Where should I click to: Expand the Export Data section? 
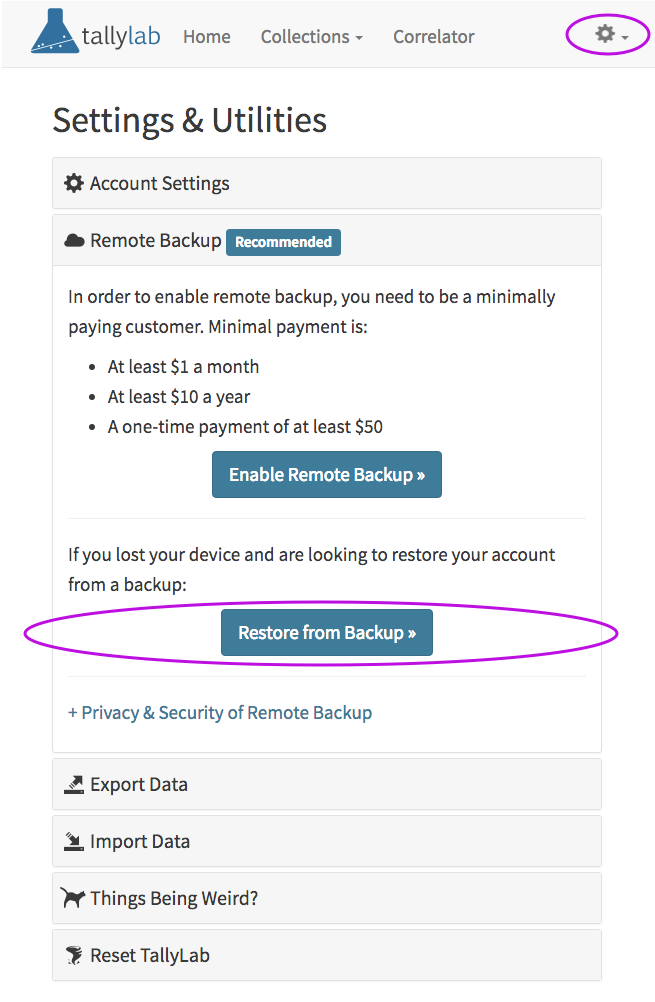pyautogui.click(x=327, y=784)
